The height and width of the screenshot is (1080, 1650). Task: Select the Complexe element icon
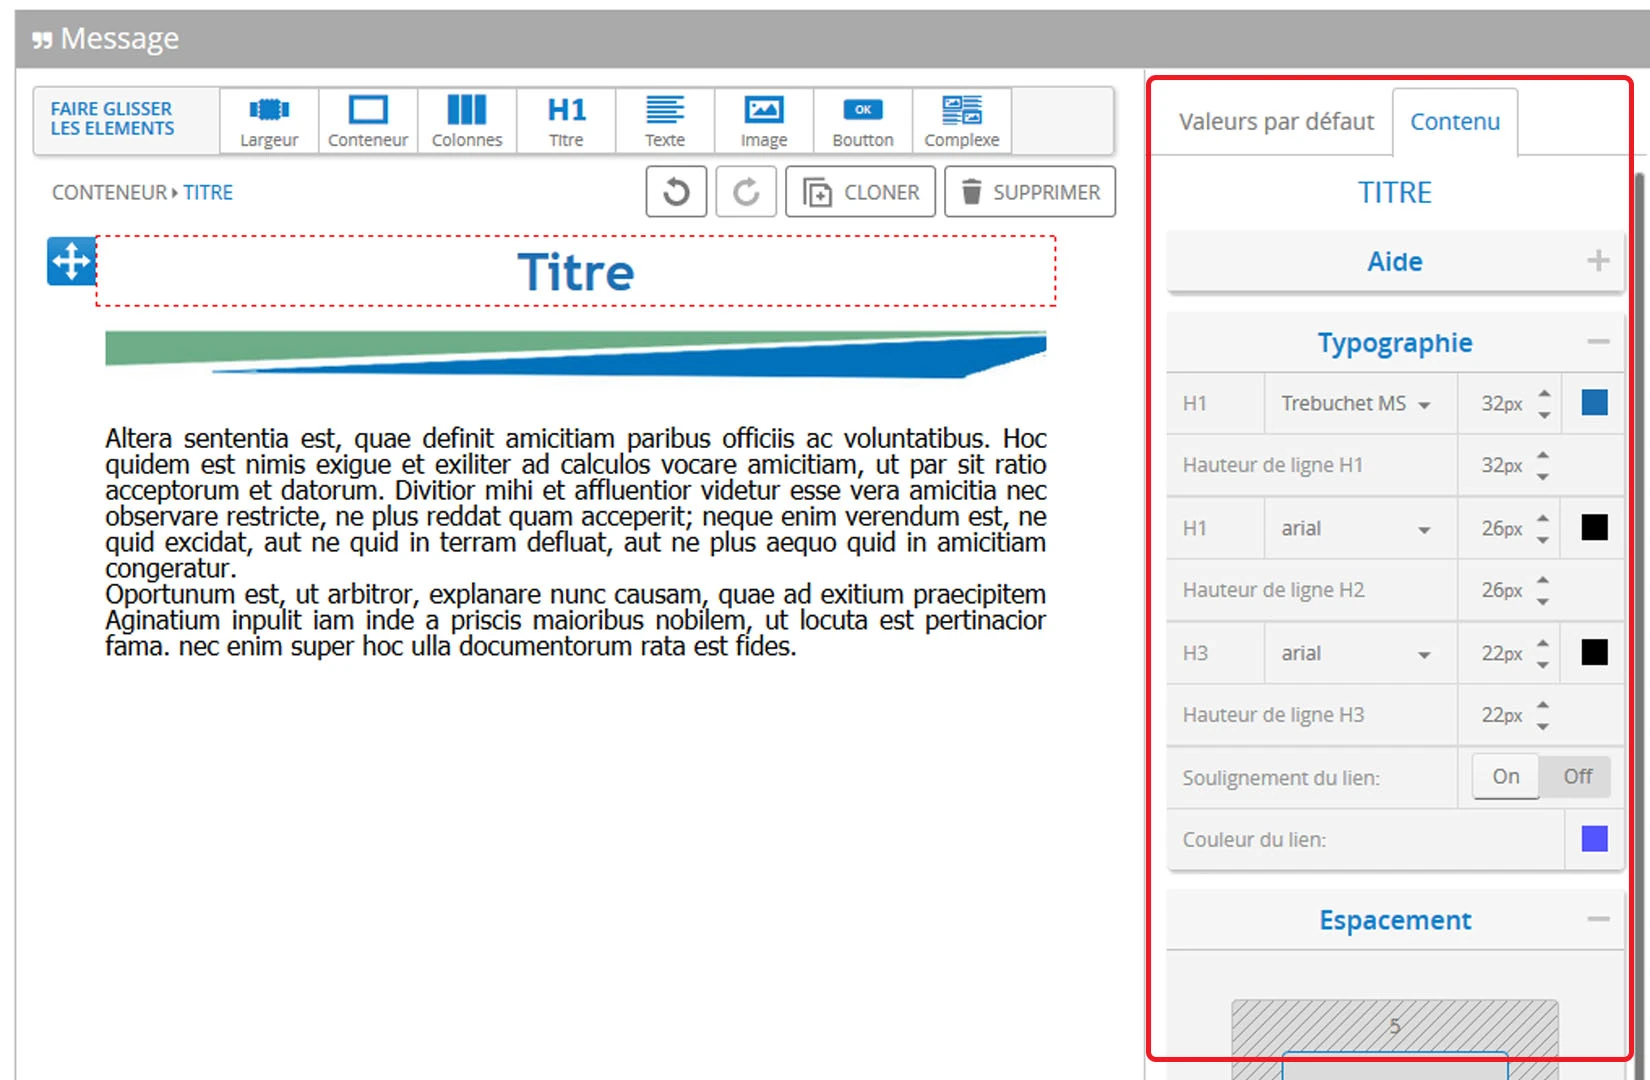(x=962, y=121)
